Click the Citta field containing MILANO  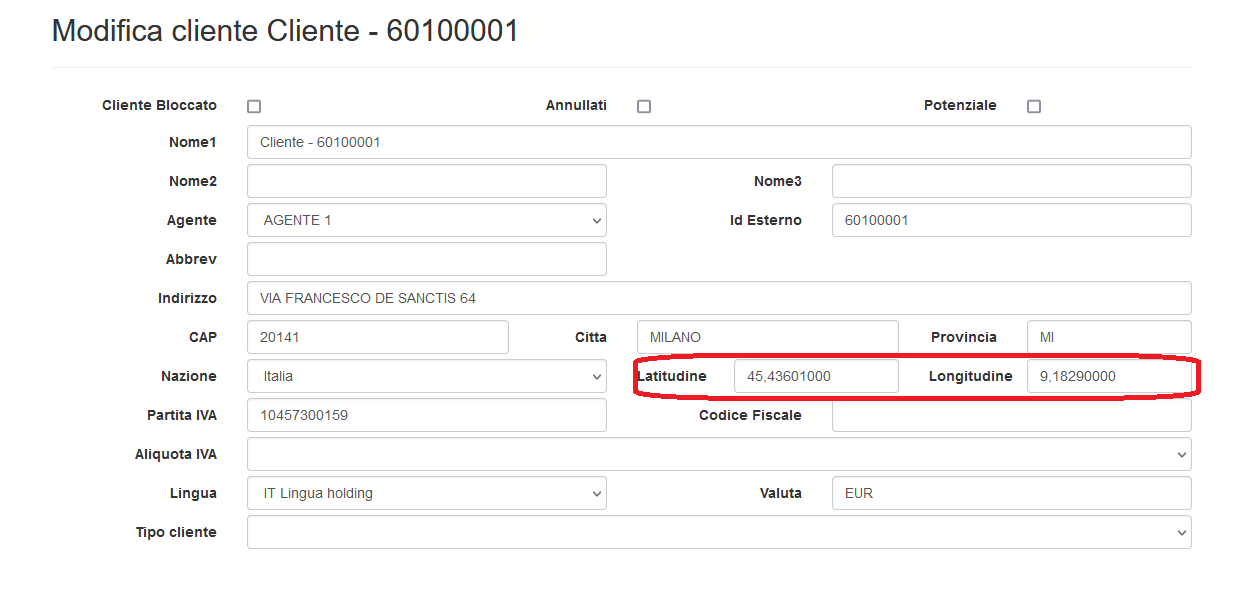coord(767,337)
